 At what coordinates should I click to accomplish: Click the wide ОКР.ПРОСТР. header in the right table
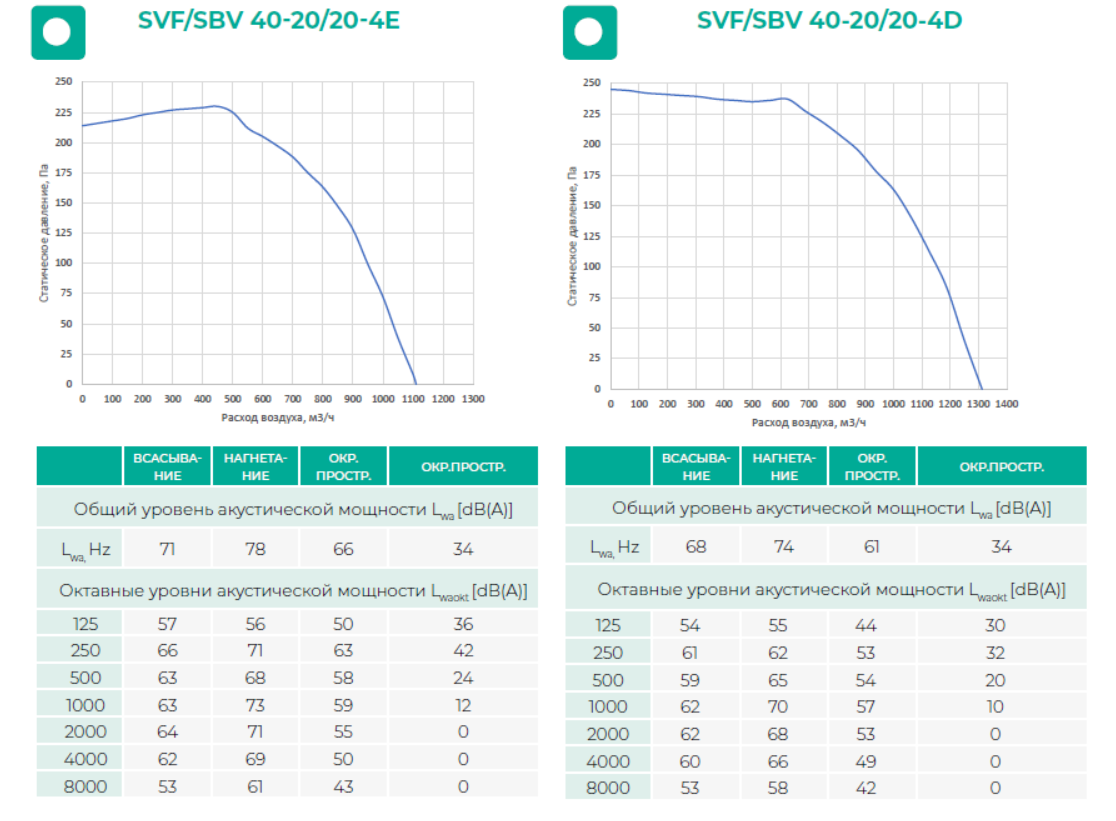point(1001,467)
